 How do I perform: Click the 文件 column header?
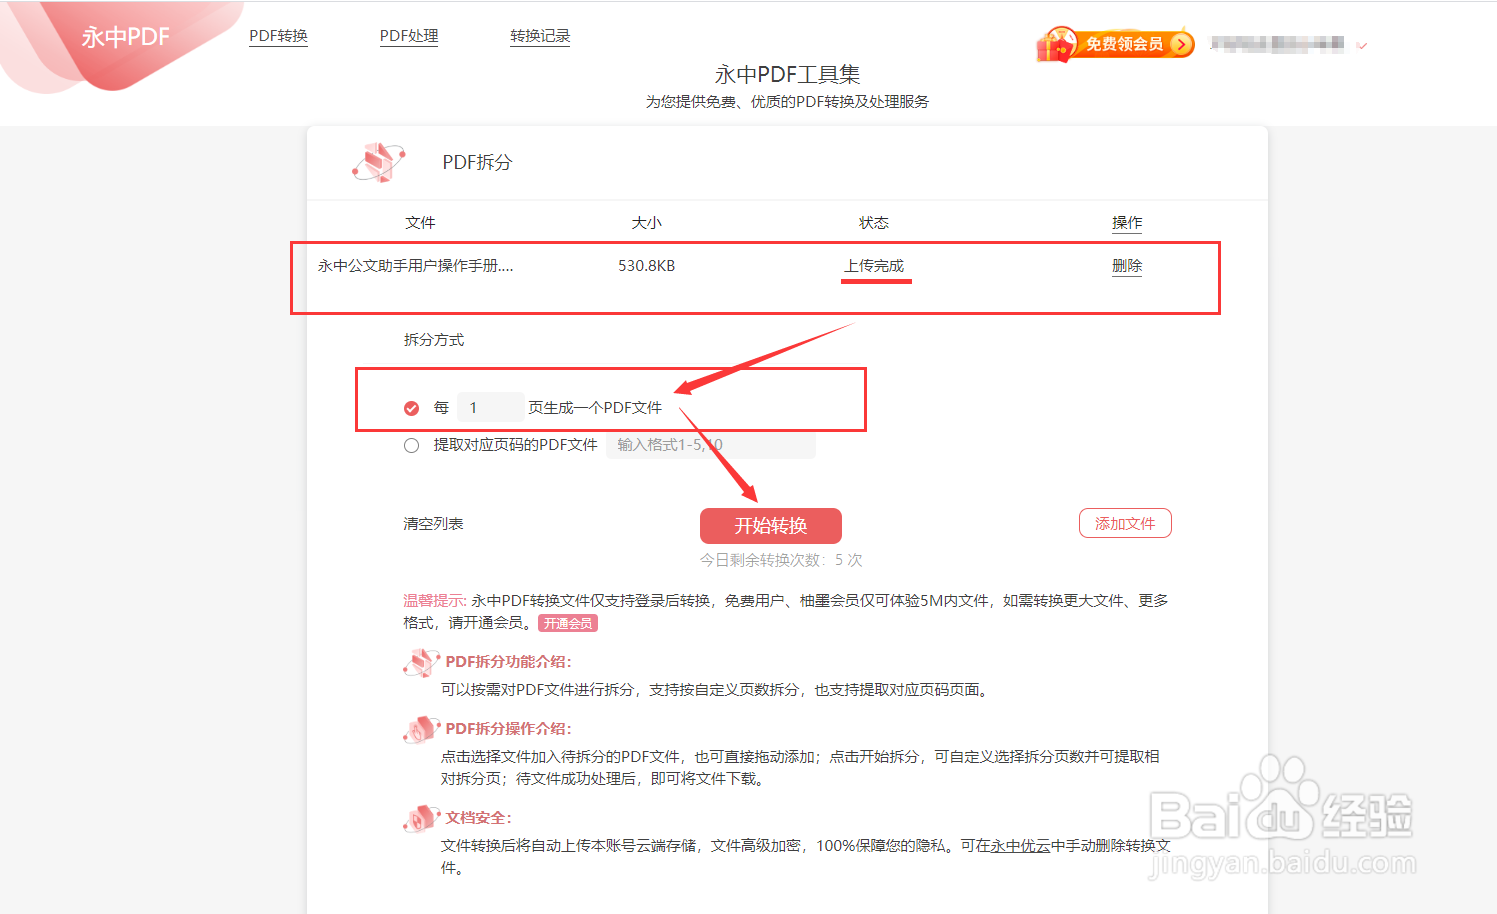(420, 223)
